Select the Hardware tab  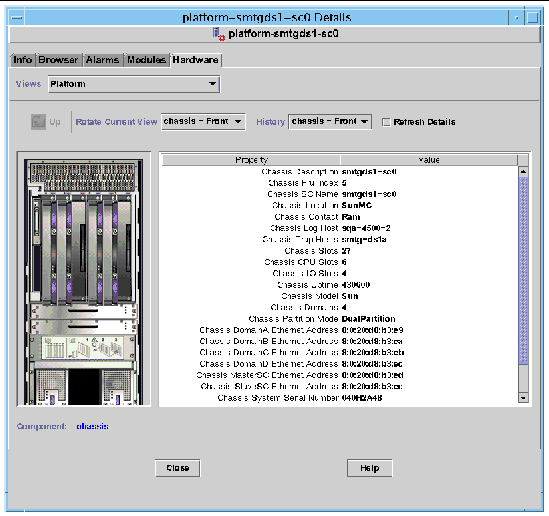[195, 60]
